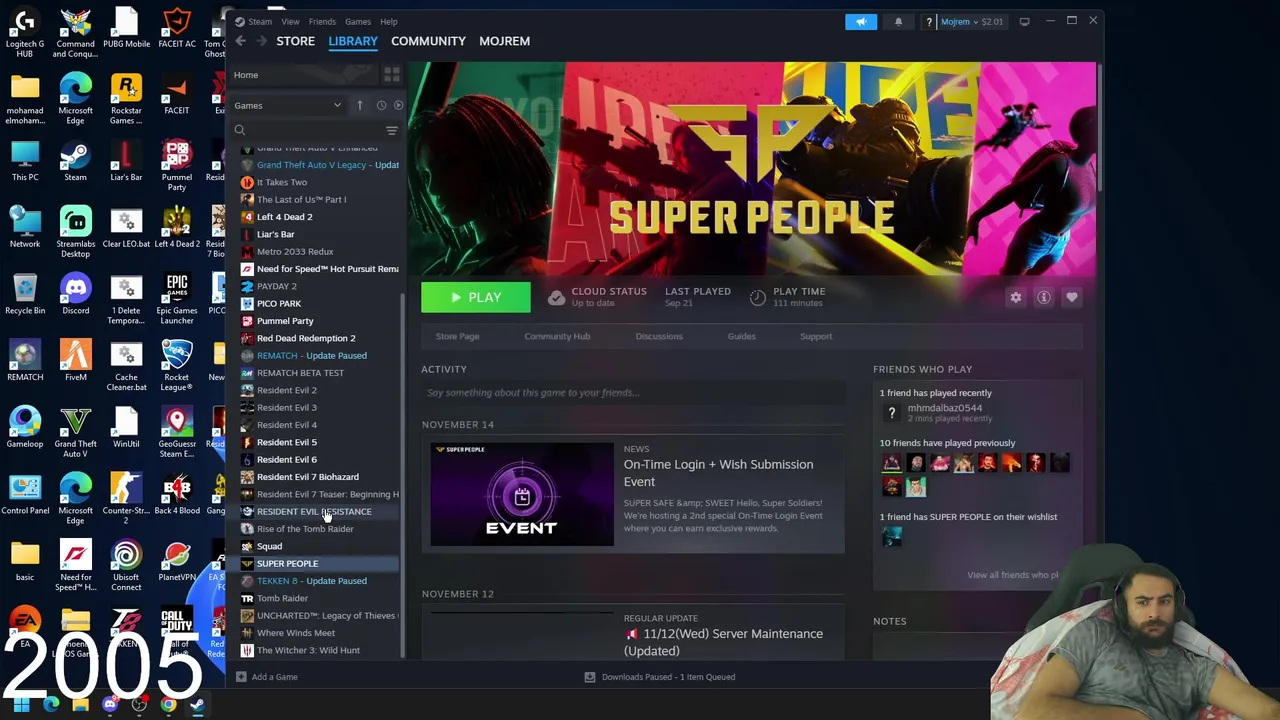
Task: Open the Help menu
Action: point(389,21)
